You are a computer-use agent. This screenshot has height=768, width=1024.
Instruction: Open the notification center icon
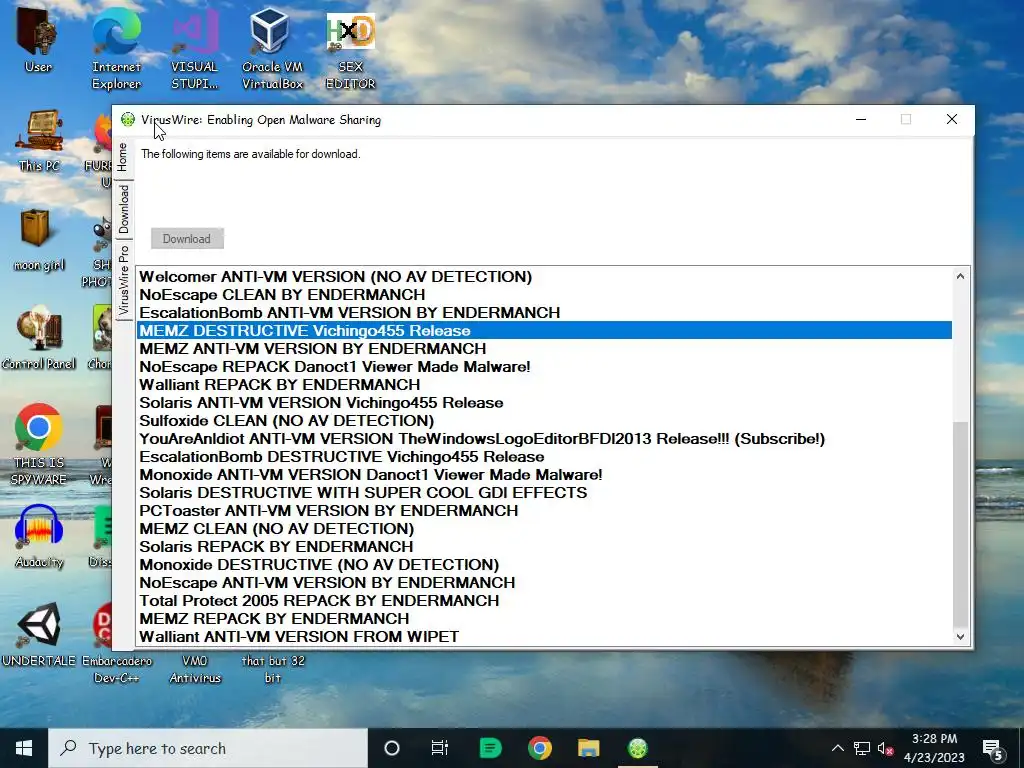coord(993,750)
